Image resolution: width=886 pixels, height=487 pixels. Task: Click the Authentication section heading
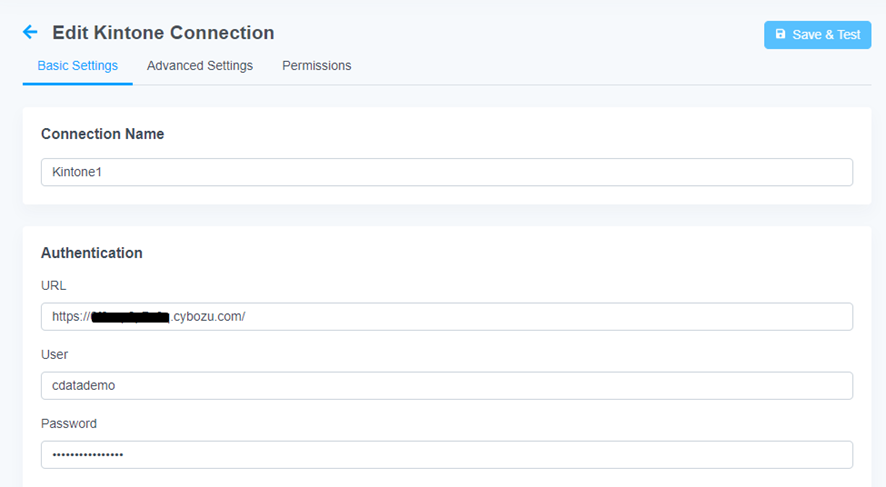92,253
